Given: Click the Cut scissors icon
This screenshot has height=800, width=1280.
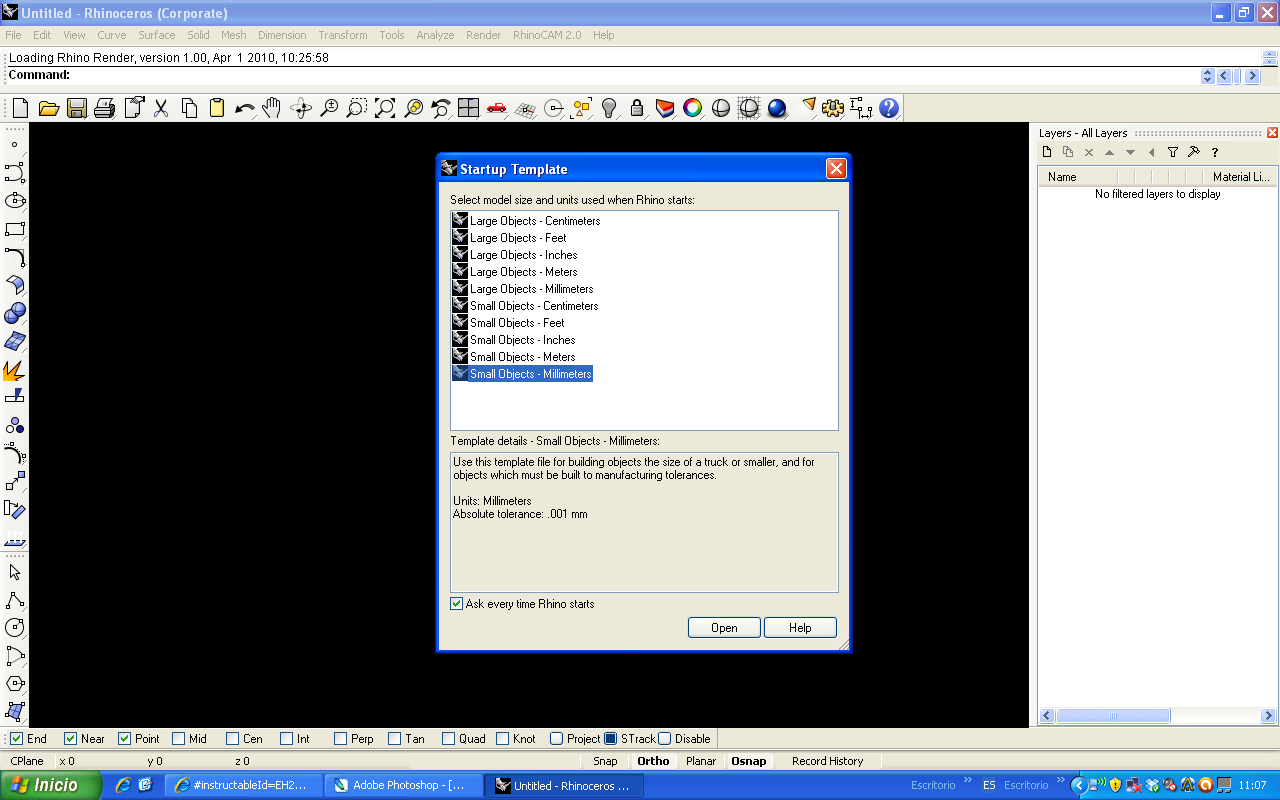Looking at the screenshot, I should [x=161, y=108].
